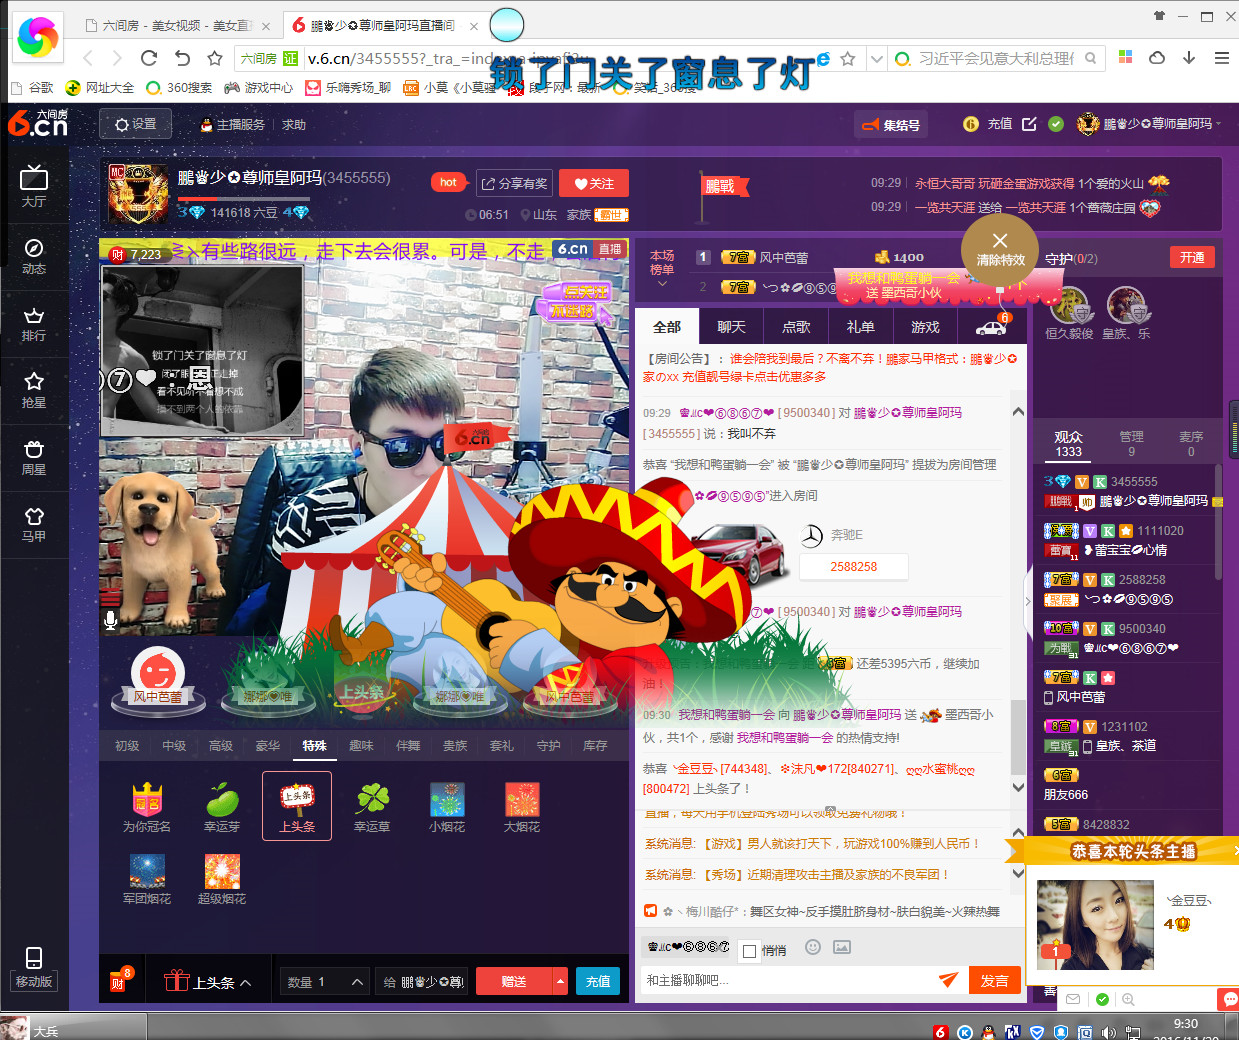Open the user account dropdown at top right
The image size is (1239, 1040).
click(x=1219, y=124)
